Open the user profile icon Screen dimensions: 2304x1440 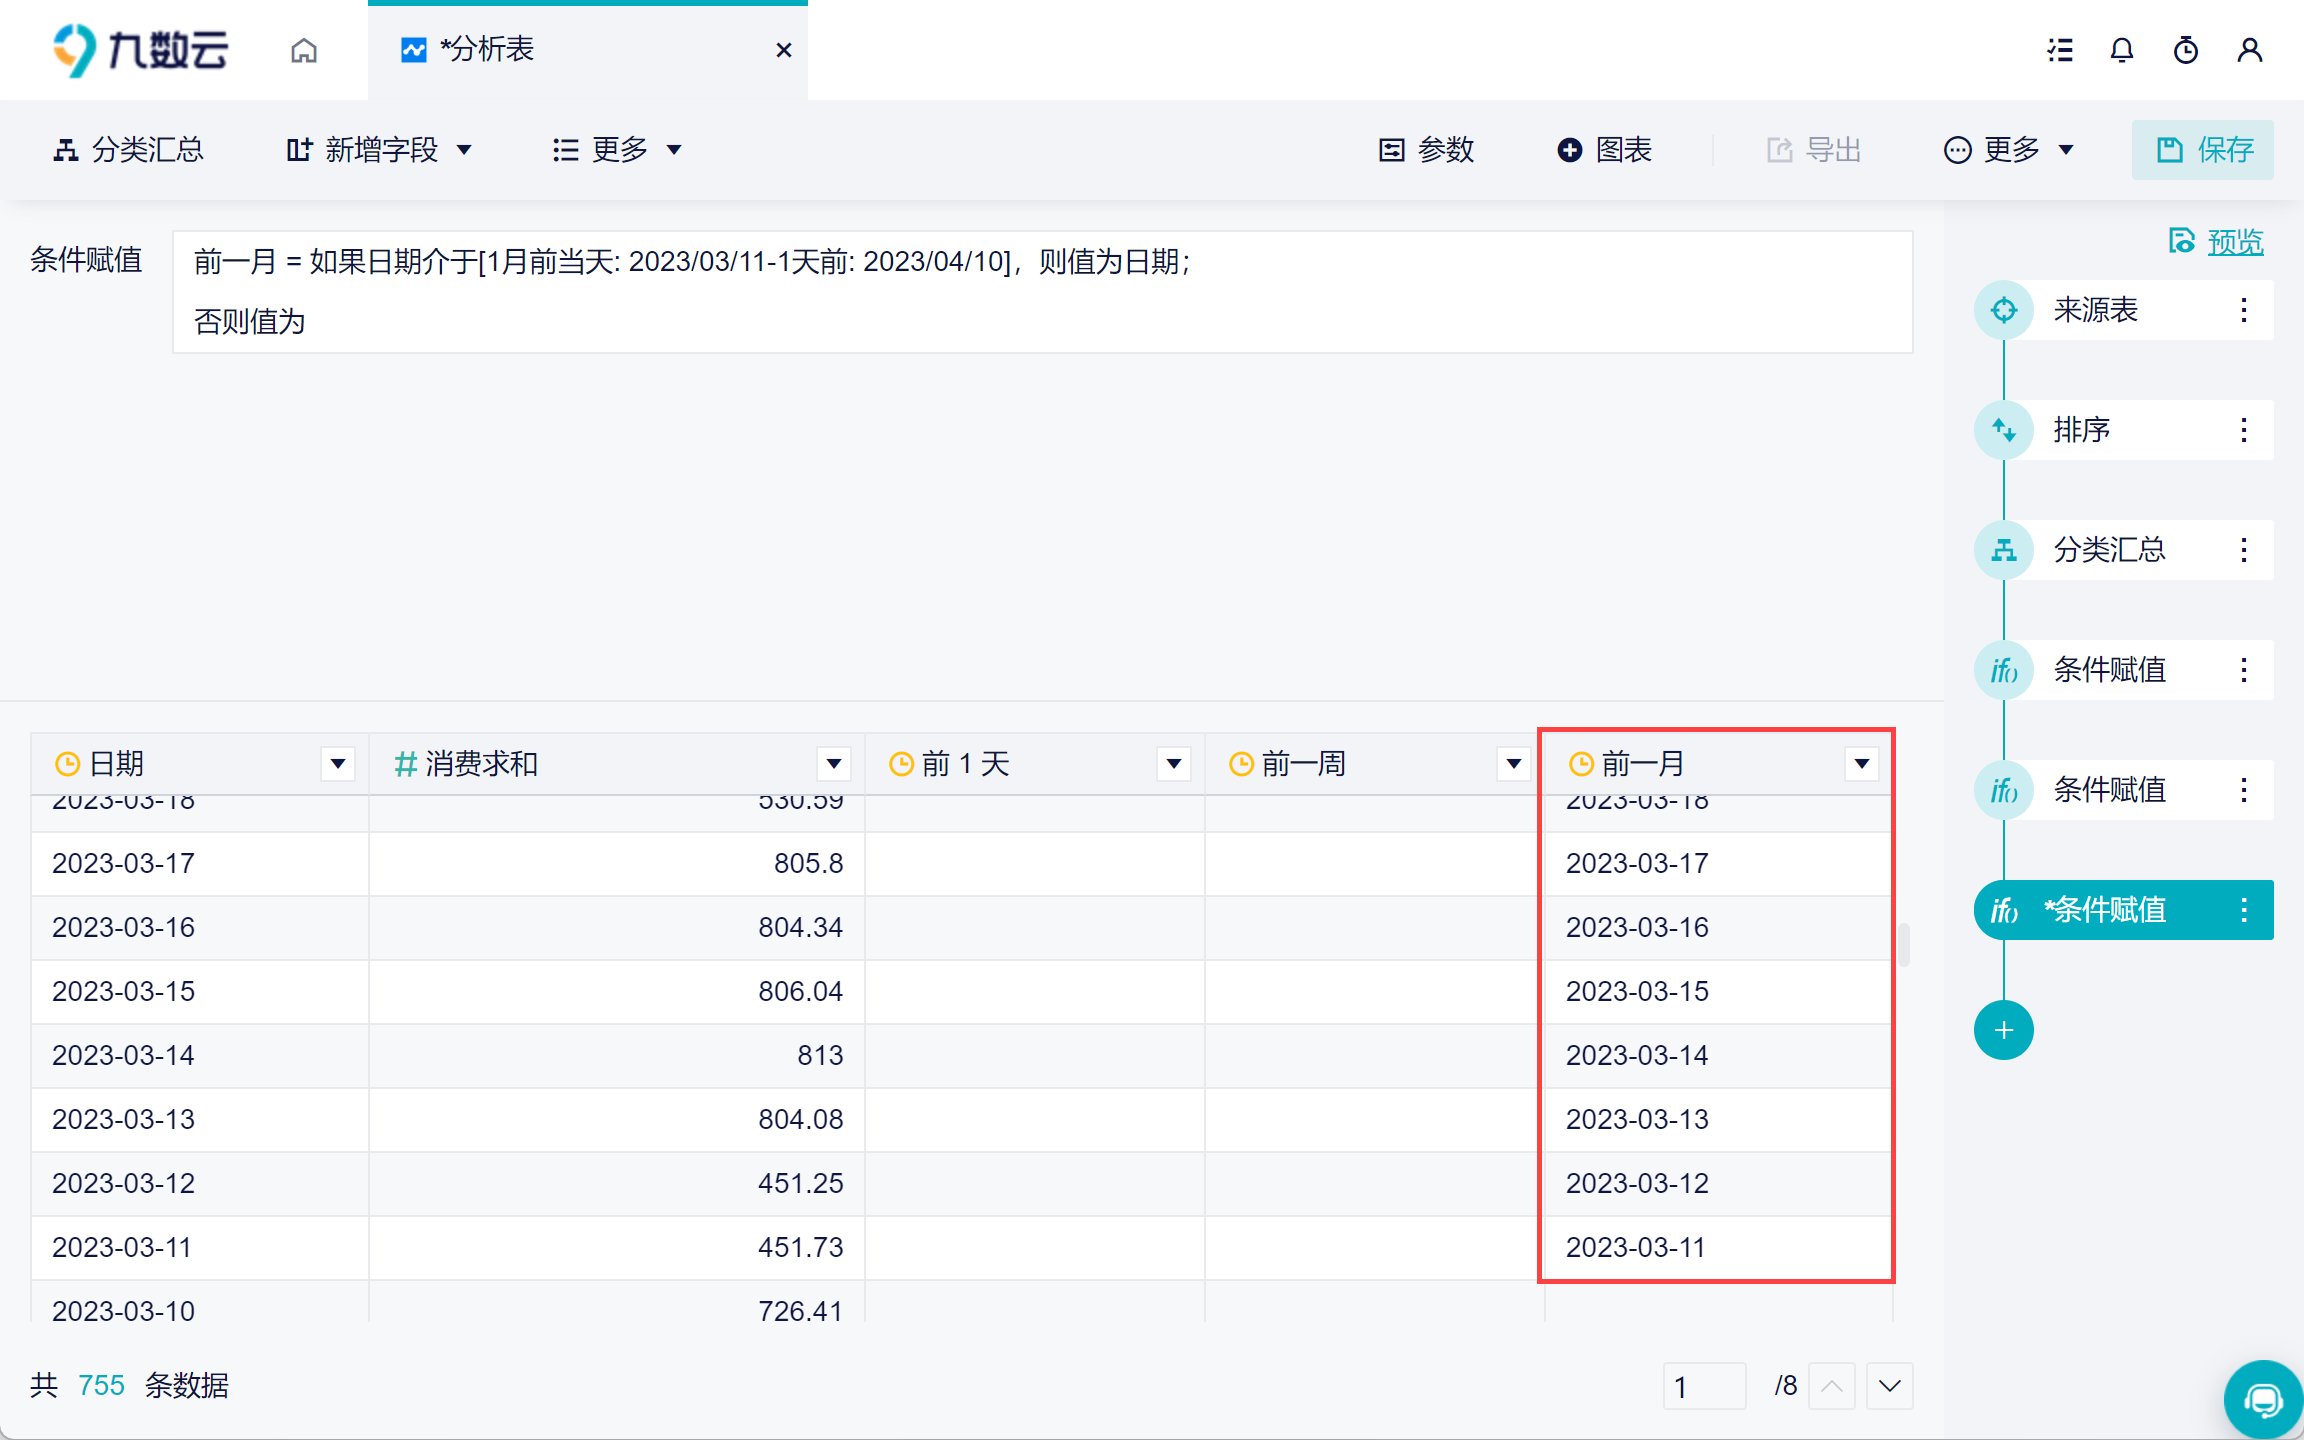[2249, 50]
